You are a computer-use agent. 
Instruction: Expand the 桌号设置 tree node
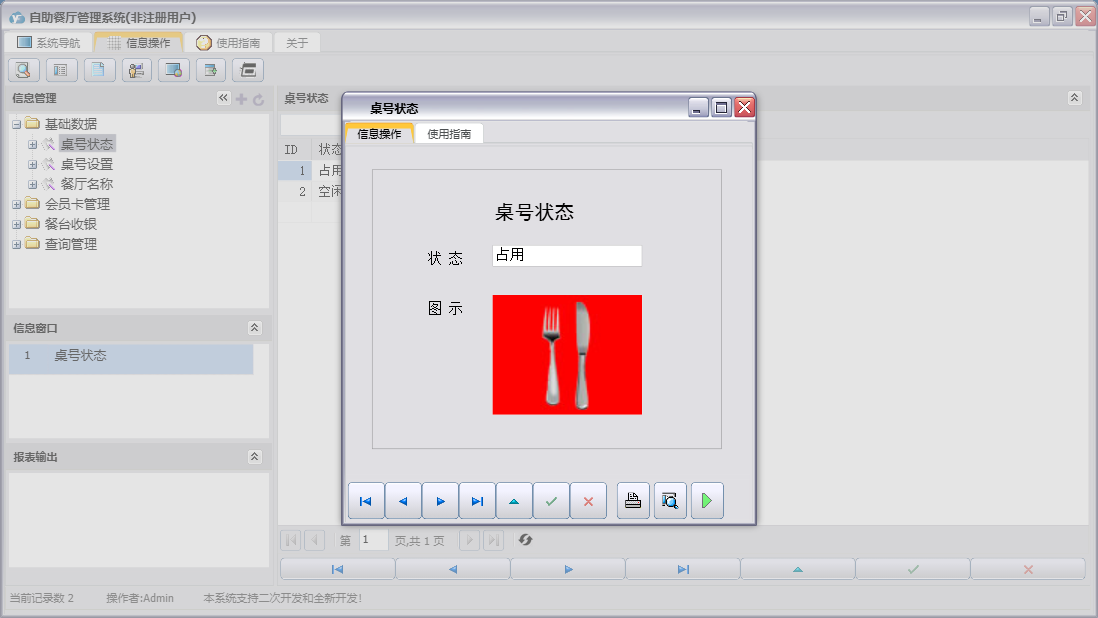31,163
